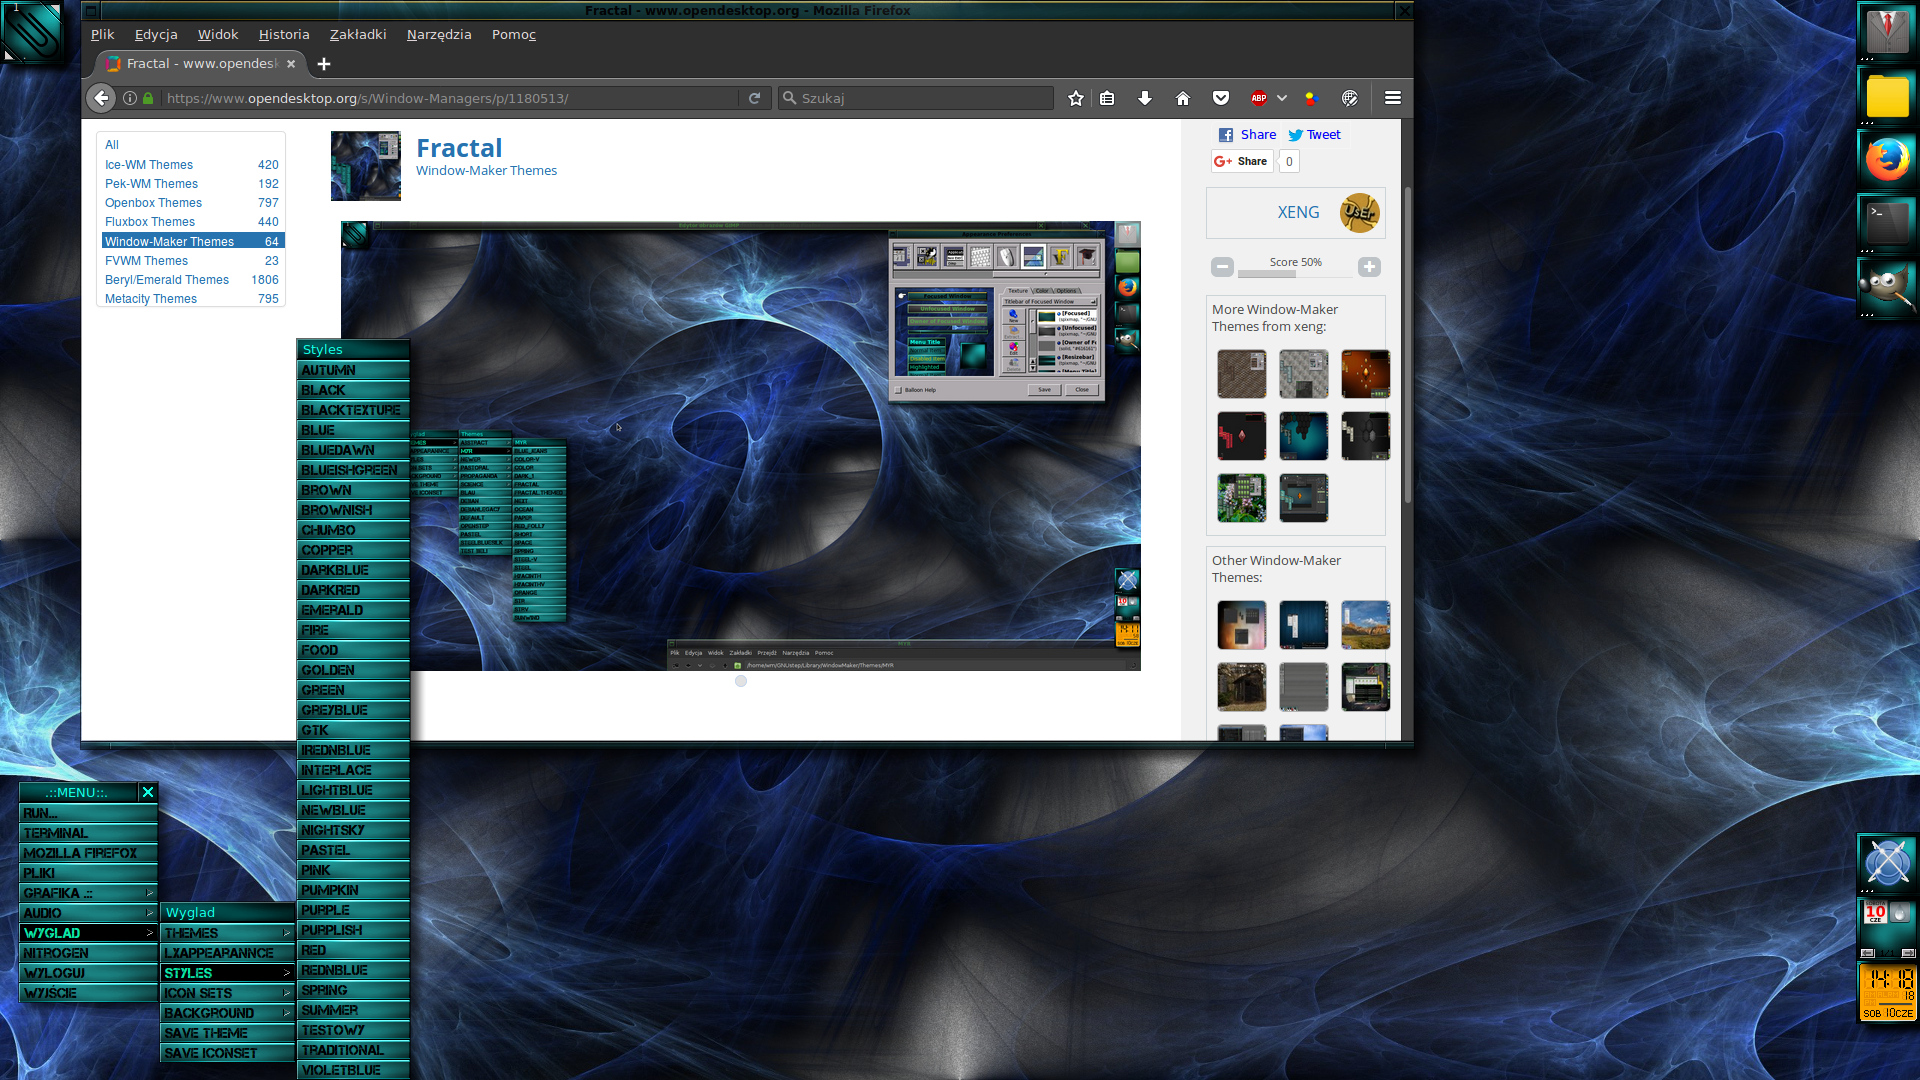Open the Downloads arrow icon

(x=1145, y=98)
